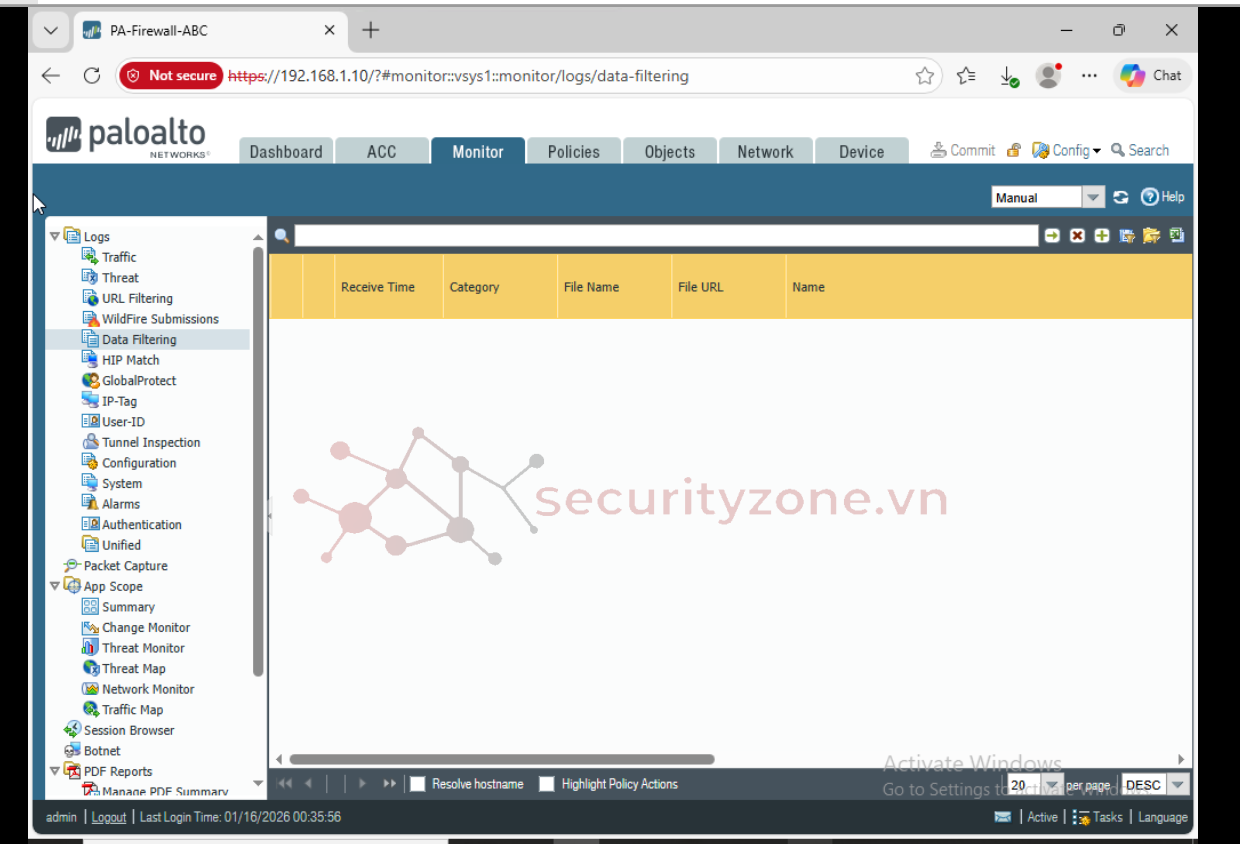Click the Logout link
1240x844 pixels.
tap(109, 817)
